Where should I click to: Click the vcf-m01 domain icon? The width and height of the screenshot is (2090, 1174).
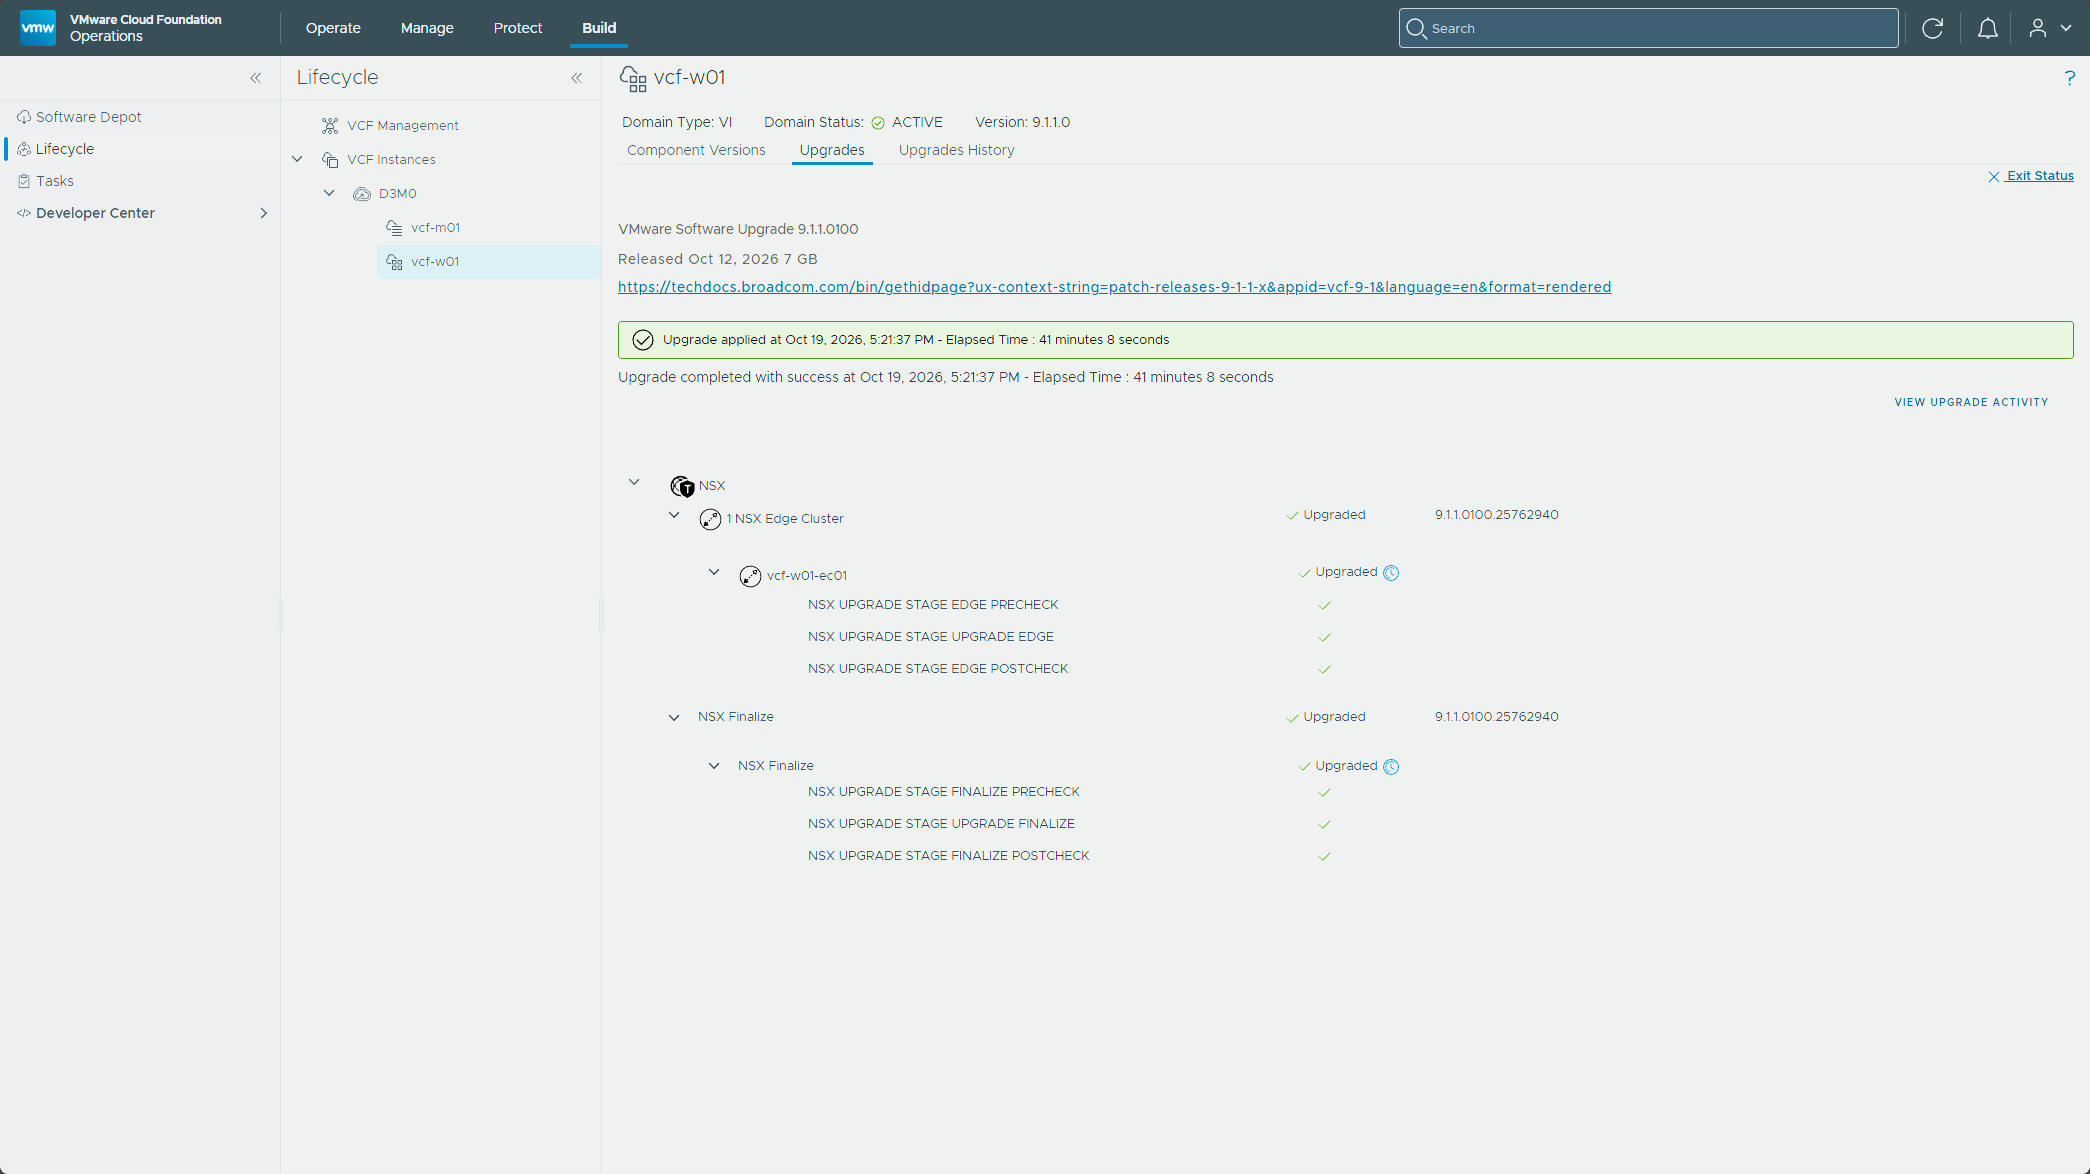(x=394, y=228)
